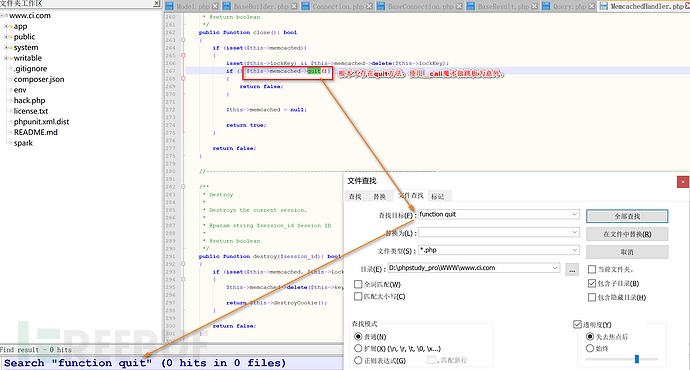Close the Model.php tab via its X icon
690x370 pixels.
coord(215,6)
